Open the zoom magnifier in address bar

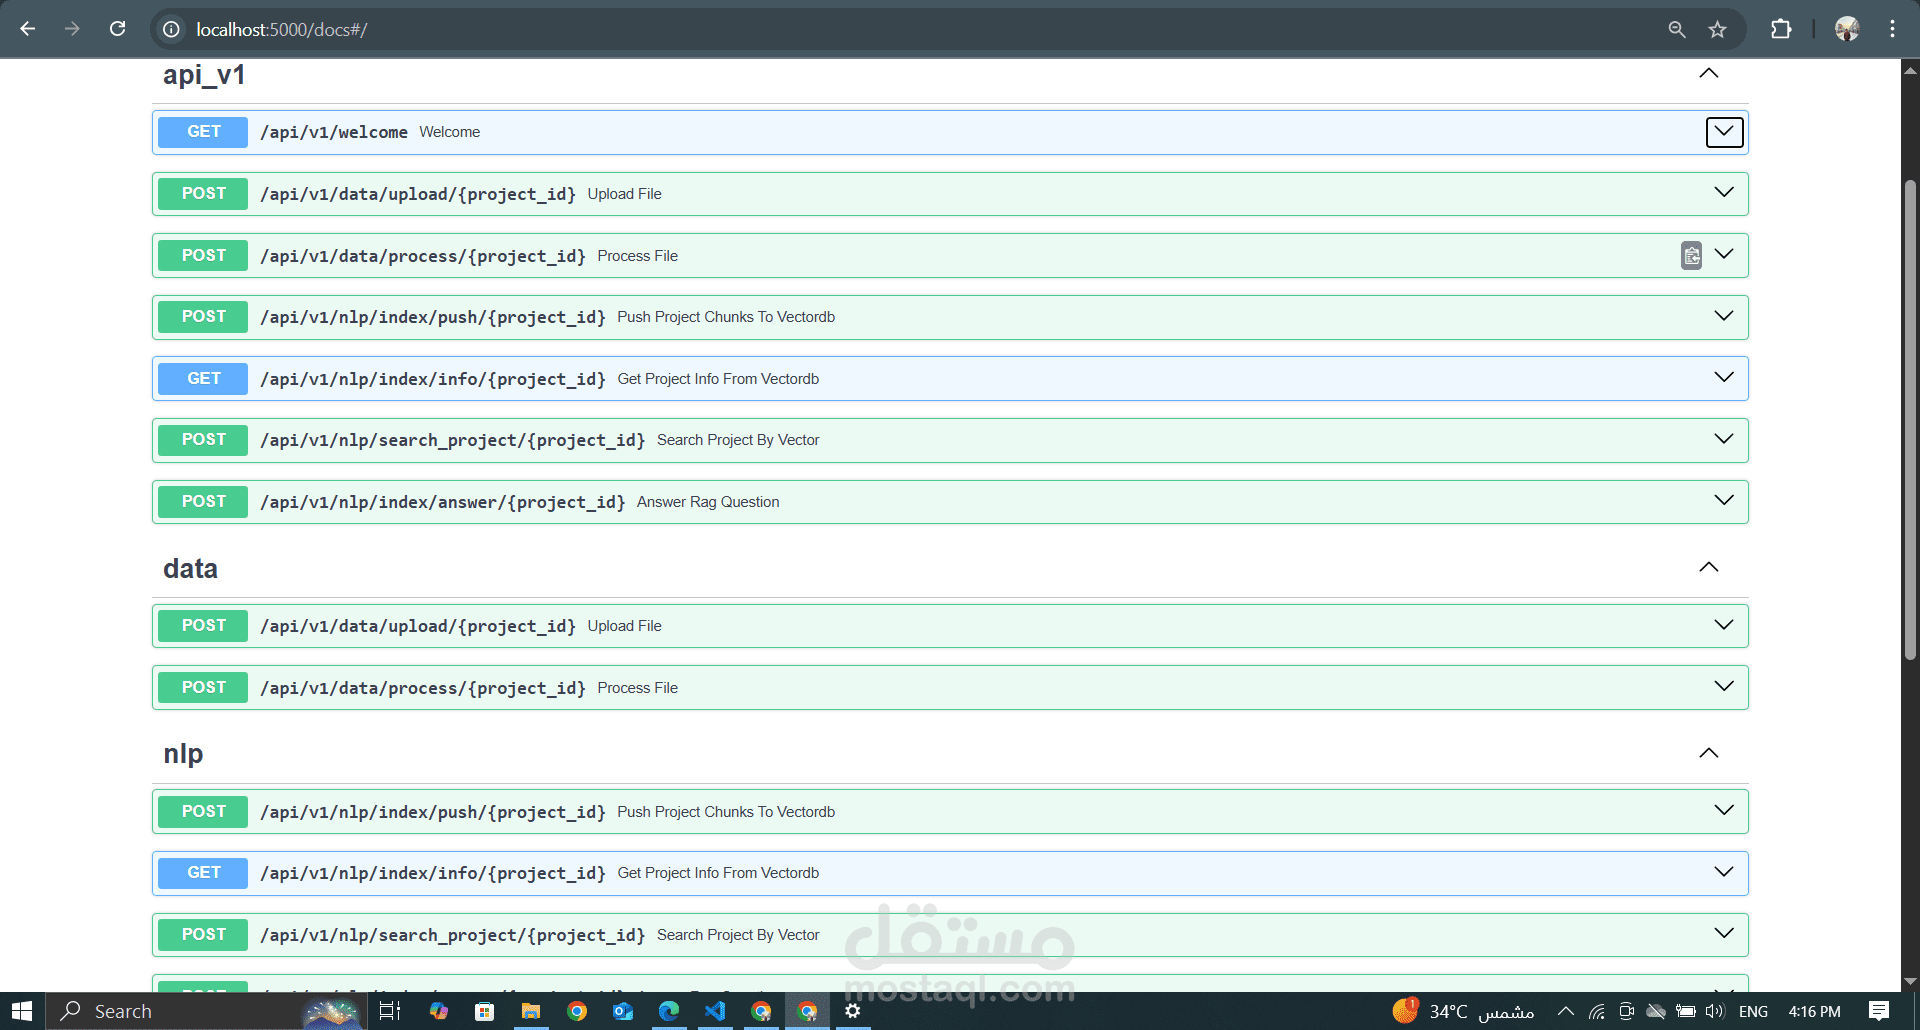pyautogui.click(x=1677, y=30)
